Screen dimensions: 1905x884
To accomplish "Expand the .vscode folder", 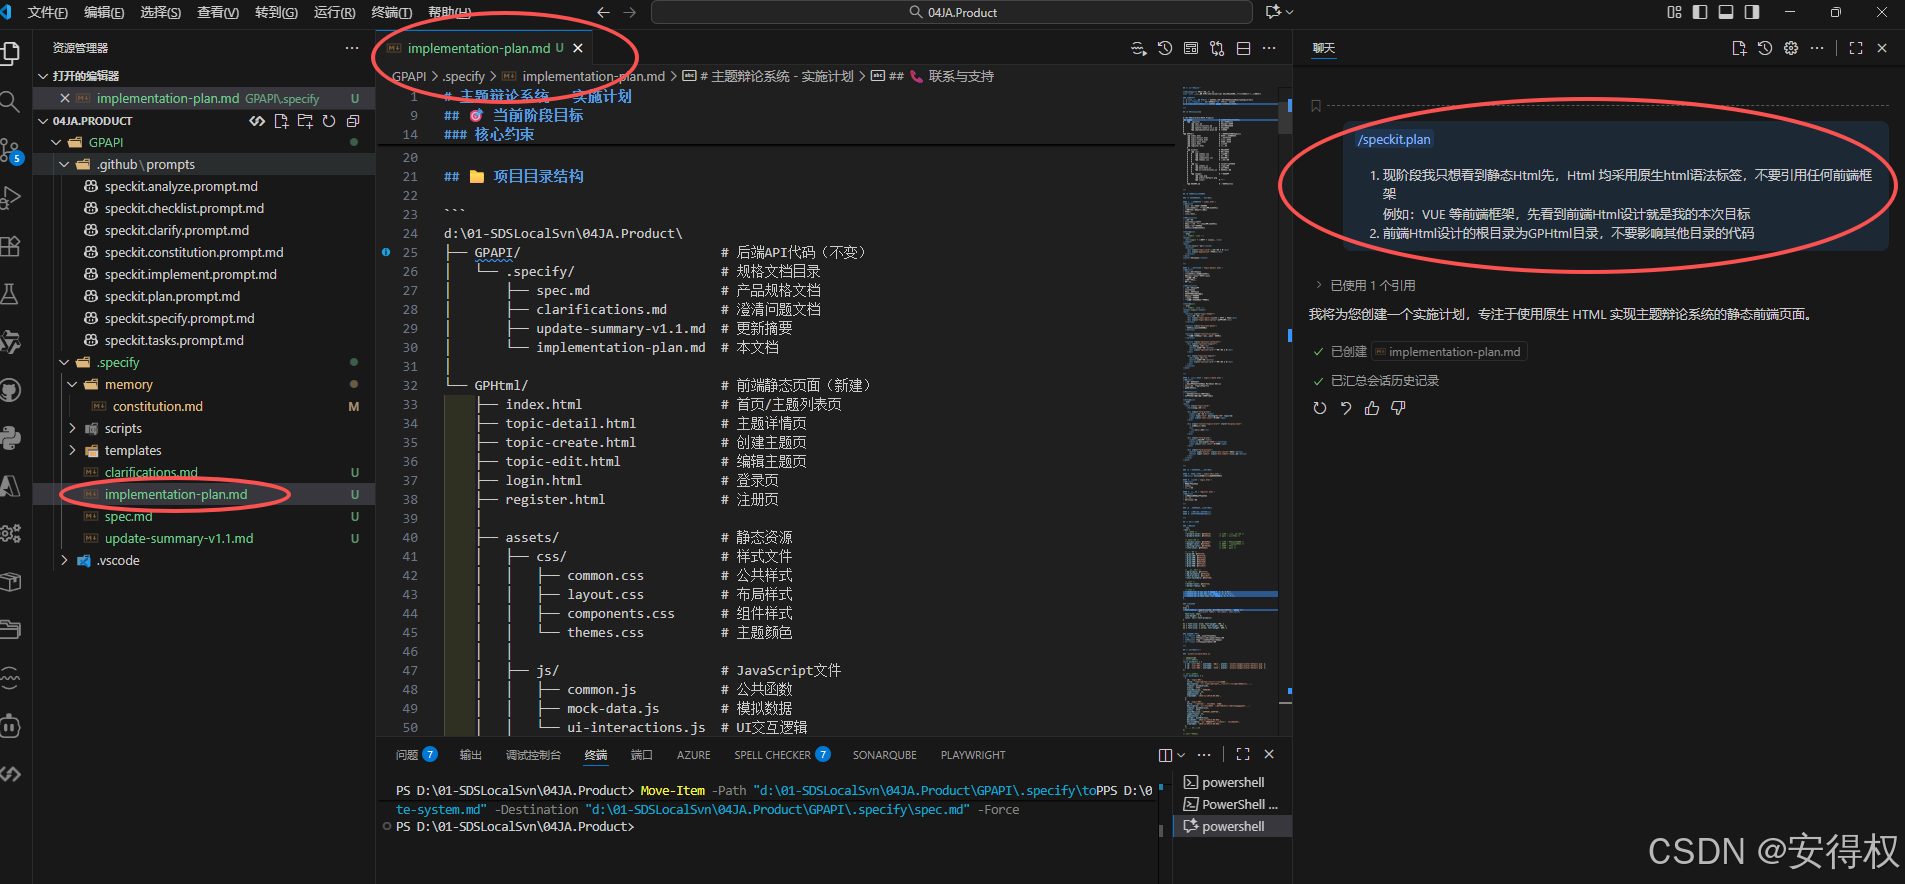I will pyautogui.click(x=65, y=561).
